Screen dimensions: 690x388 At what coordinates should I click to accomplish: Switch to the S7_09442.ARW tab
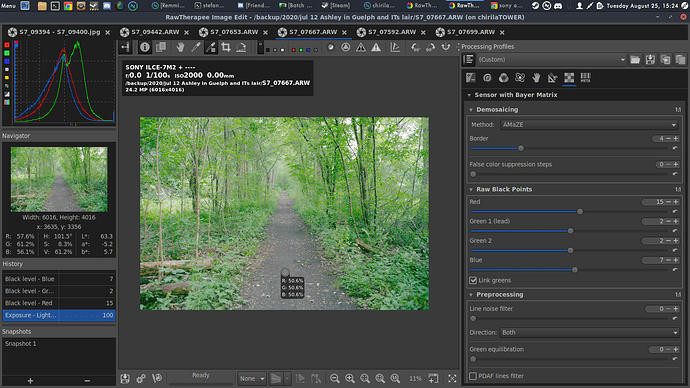(155, 32)
